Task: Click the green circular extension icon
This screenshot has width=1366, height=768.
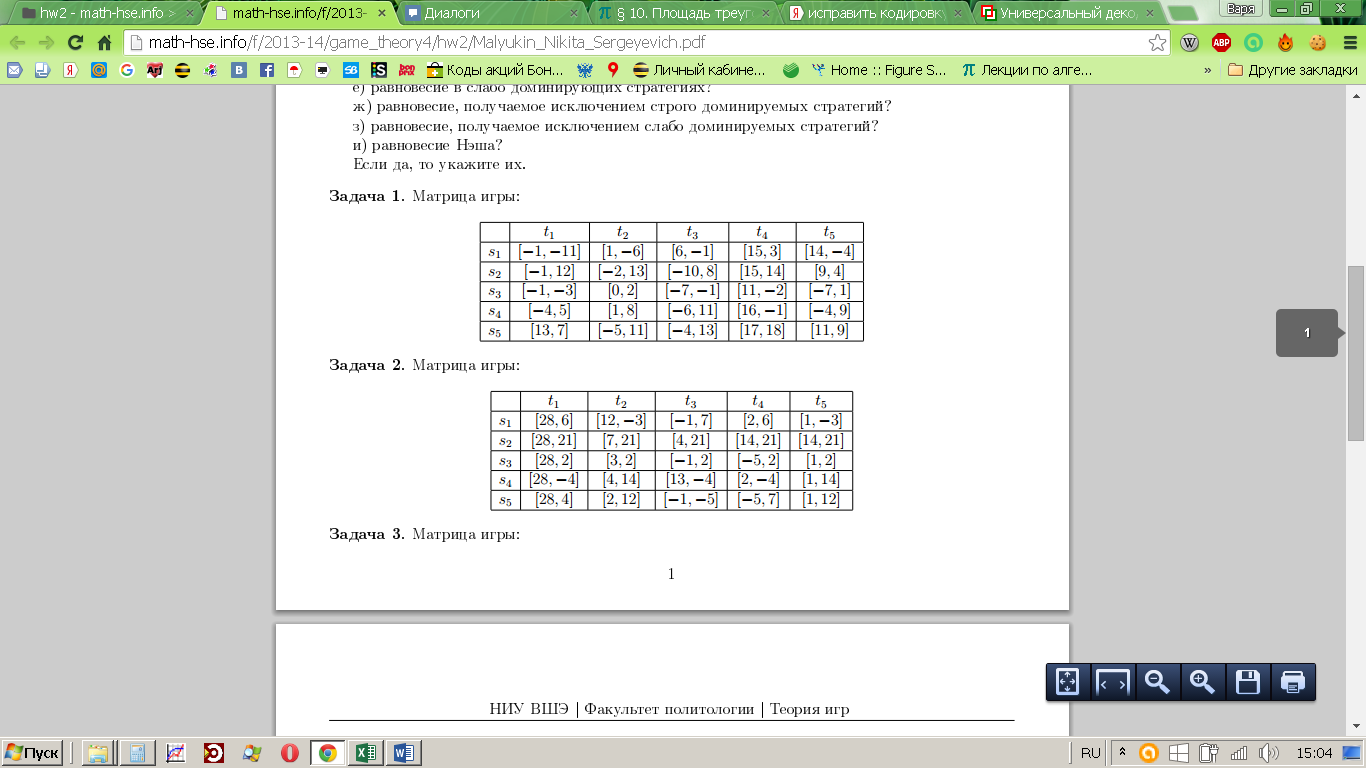Action: click(1253, 43)
